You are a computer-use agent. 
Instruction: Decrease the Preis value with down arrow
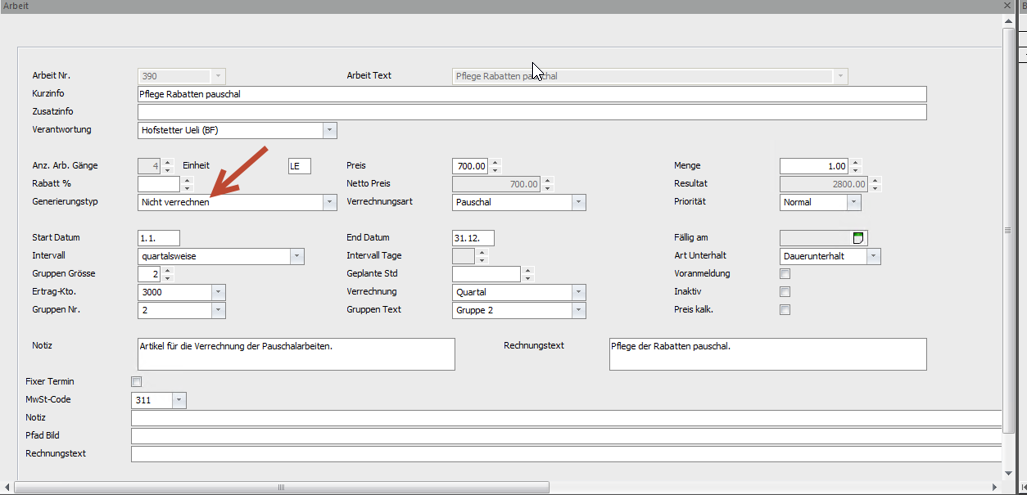click(x=496, y=170)
